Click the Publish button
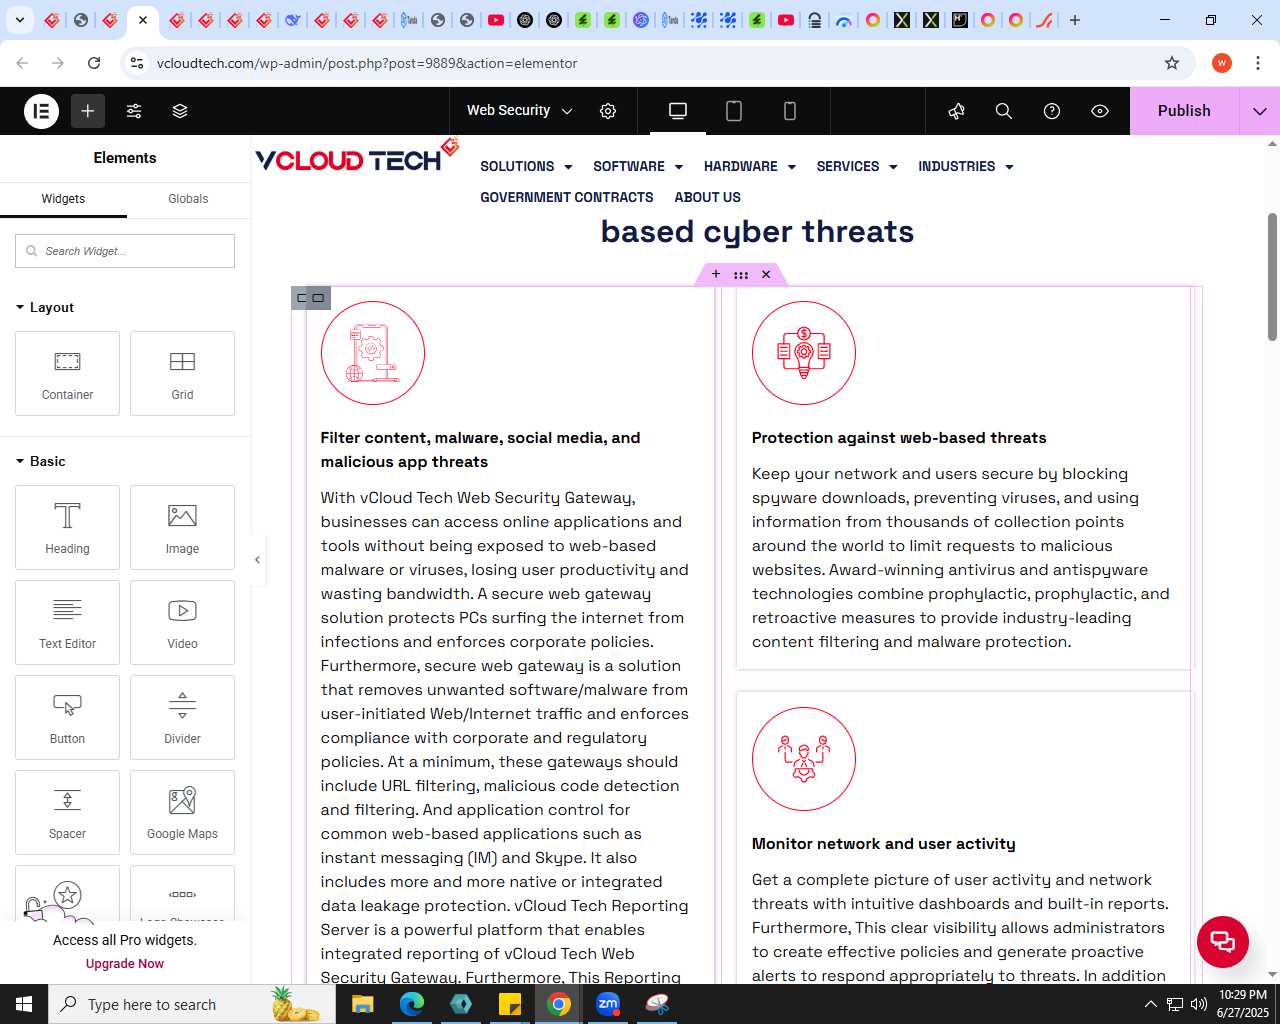1280x1024 pixels. [1184, 111]
